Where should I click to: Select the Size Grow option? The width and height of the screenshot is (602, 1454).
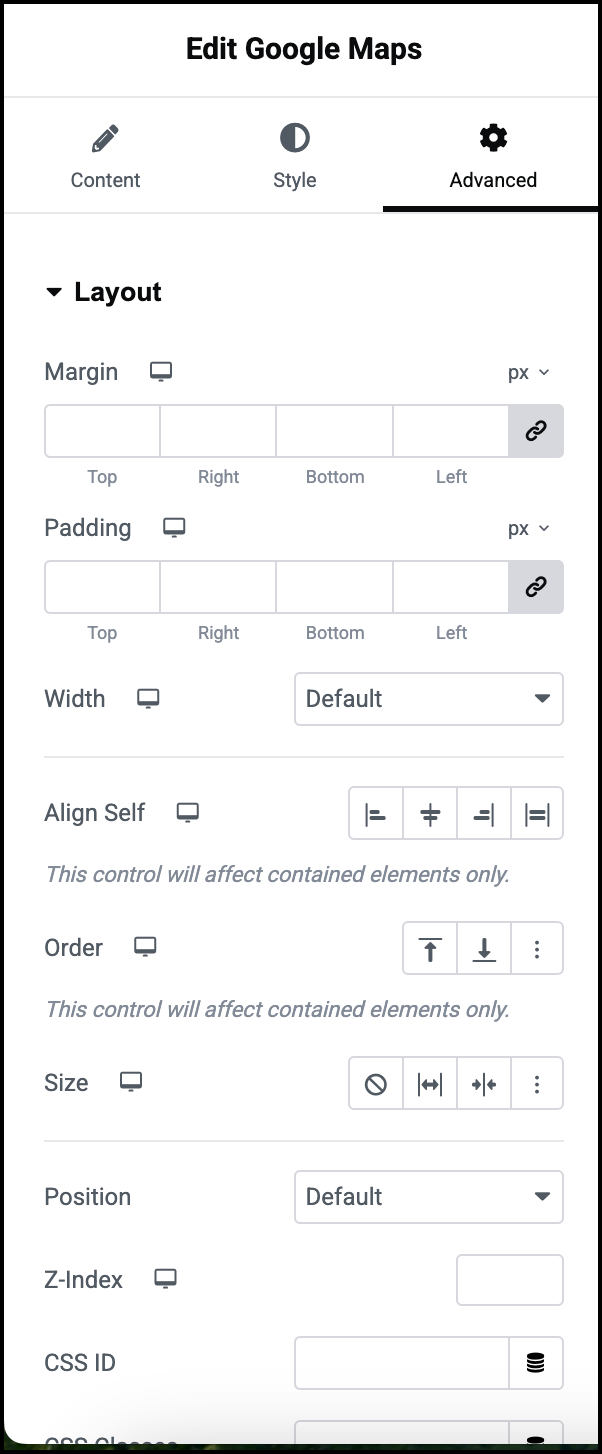tap(429, 1083)
